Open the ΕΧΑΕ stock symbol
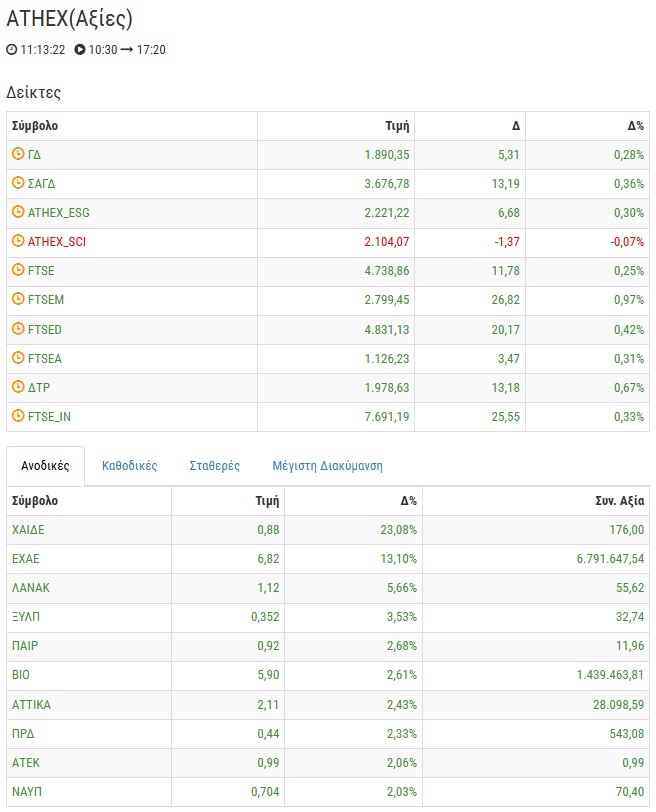 [26, 559]
